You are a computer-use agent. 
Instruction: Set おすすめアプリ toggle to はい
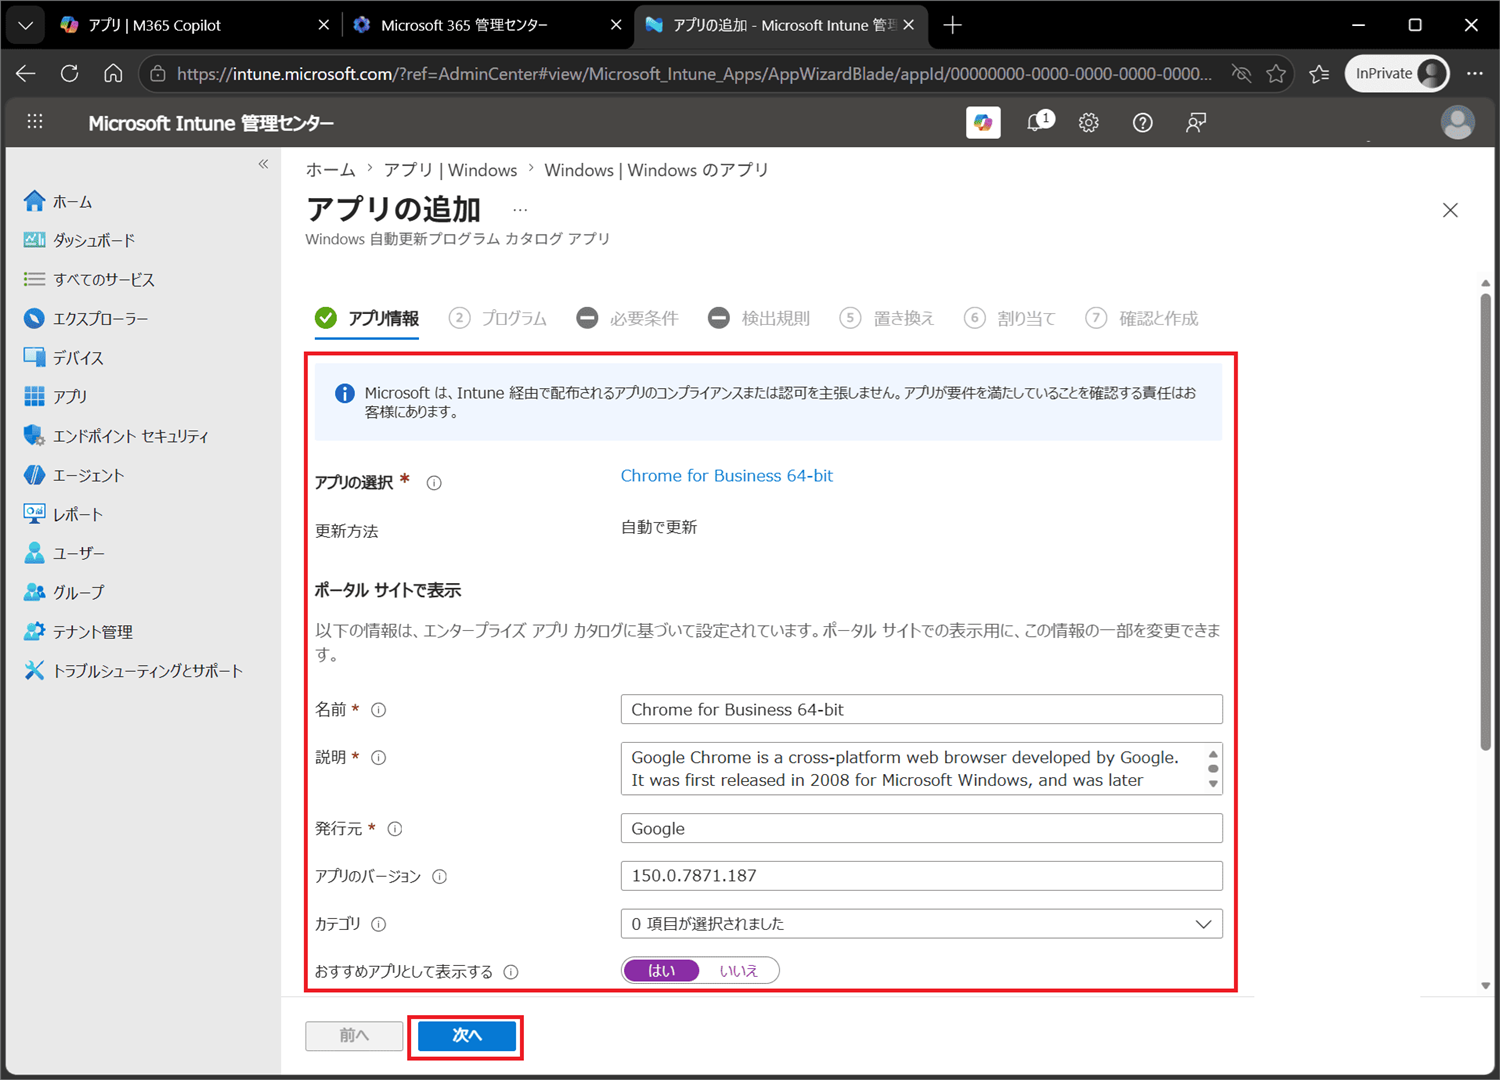pyautogui.click(x=661, y=970)
